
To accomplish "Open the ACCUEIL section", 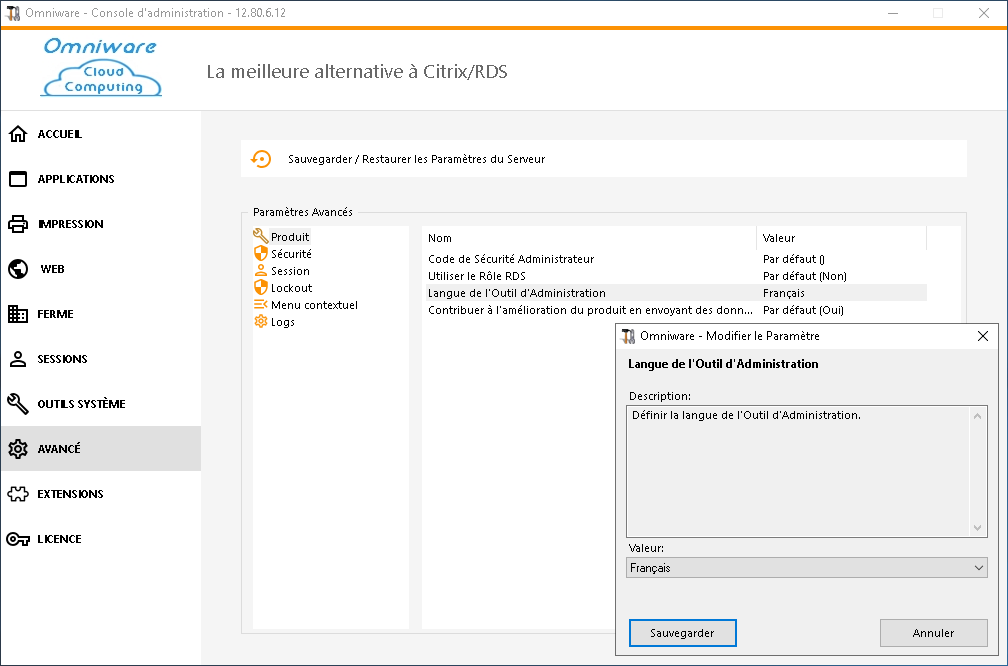I will pos(101,134).
